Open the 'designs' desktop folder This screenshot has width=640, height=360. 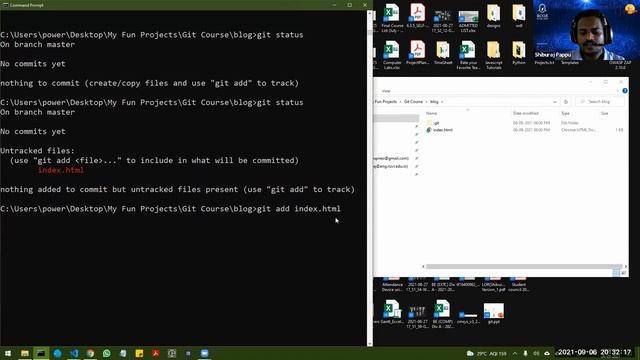[493, 16]
